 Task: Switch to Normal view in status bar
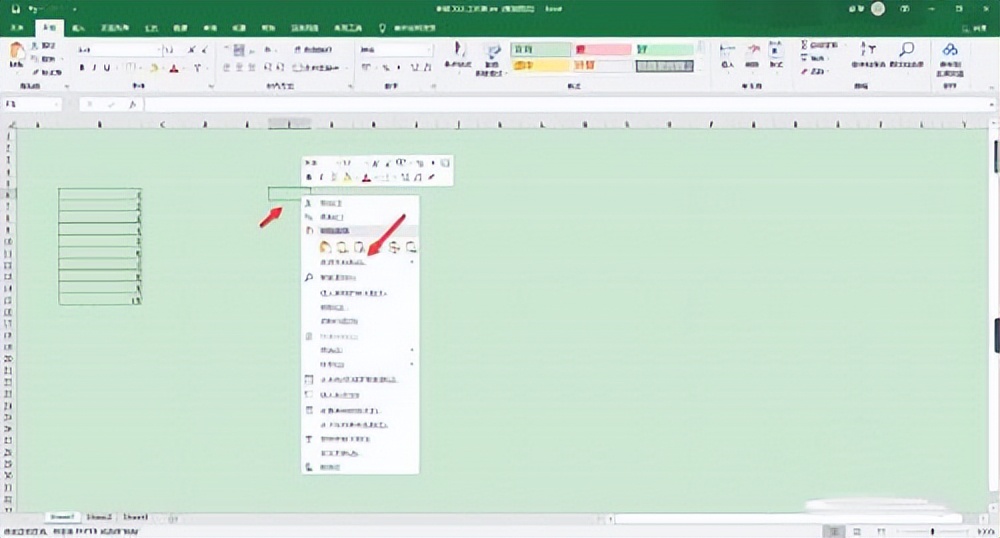[x=834, y=531]
